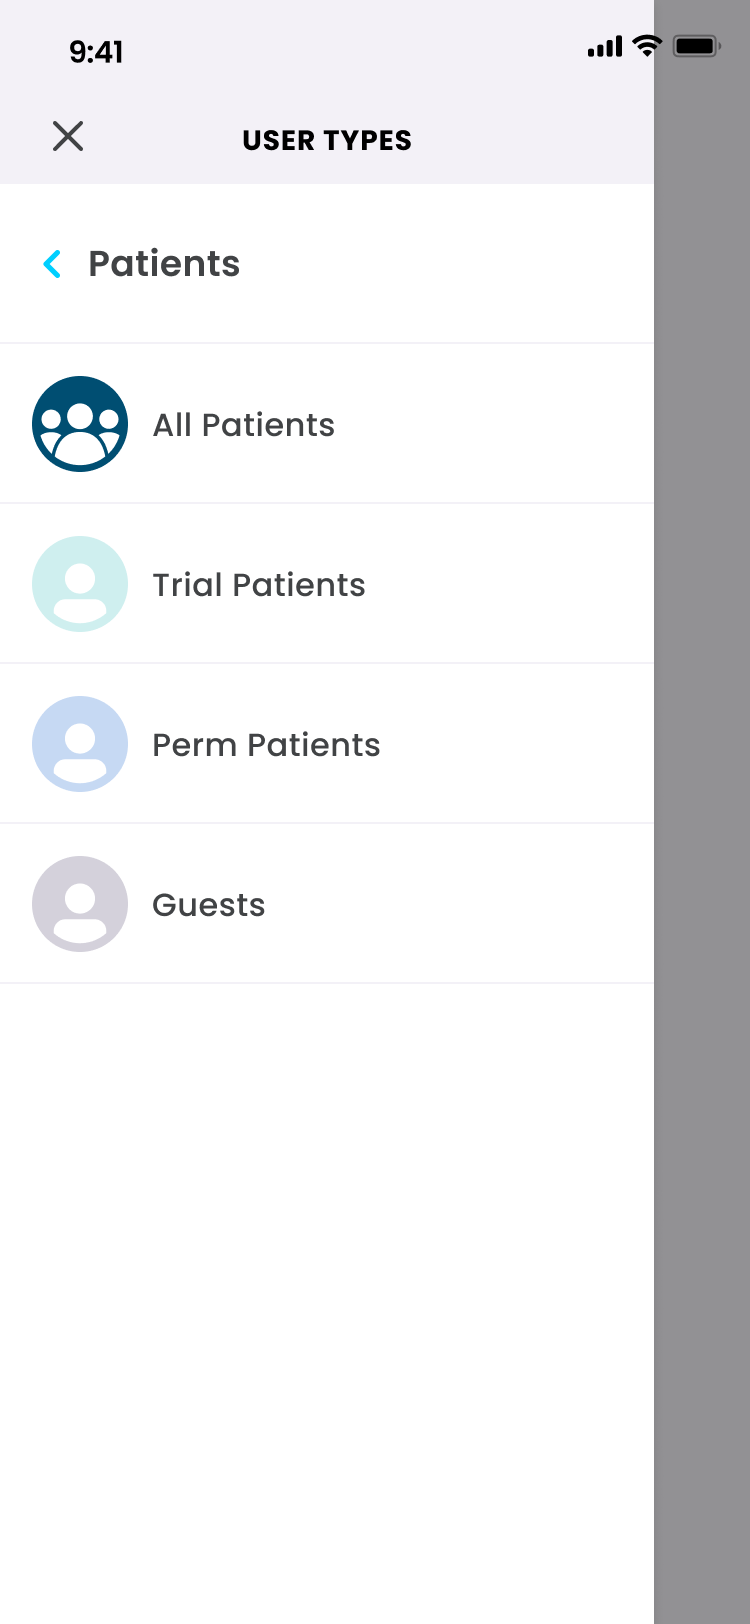Tap the All Patients group icon
This screenshot has width=750, height=1624.
(x=80, y=424)
